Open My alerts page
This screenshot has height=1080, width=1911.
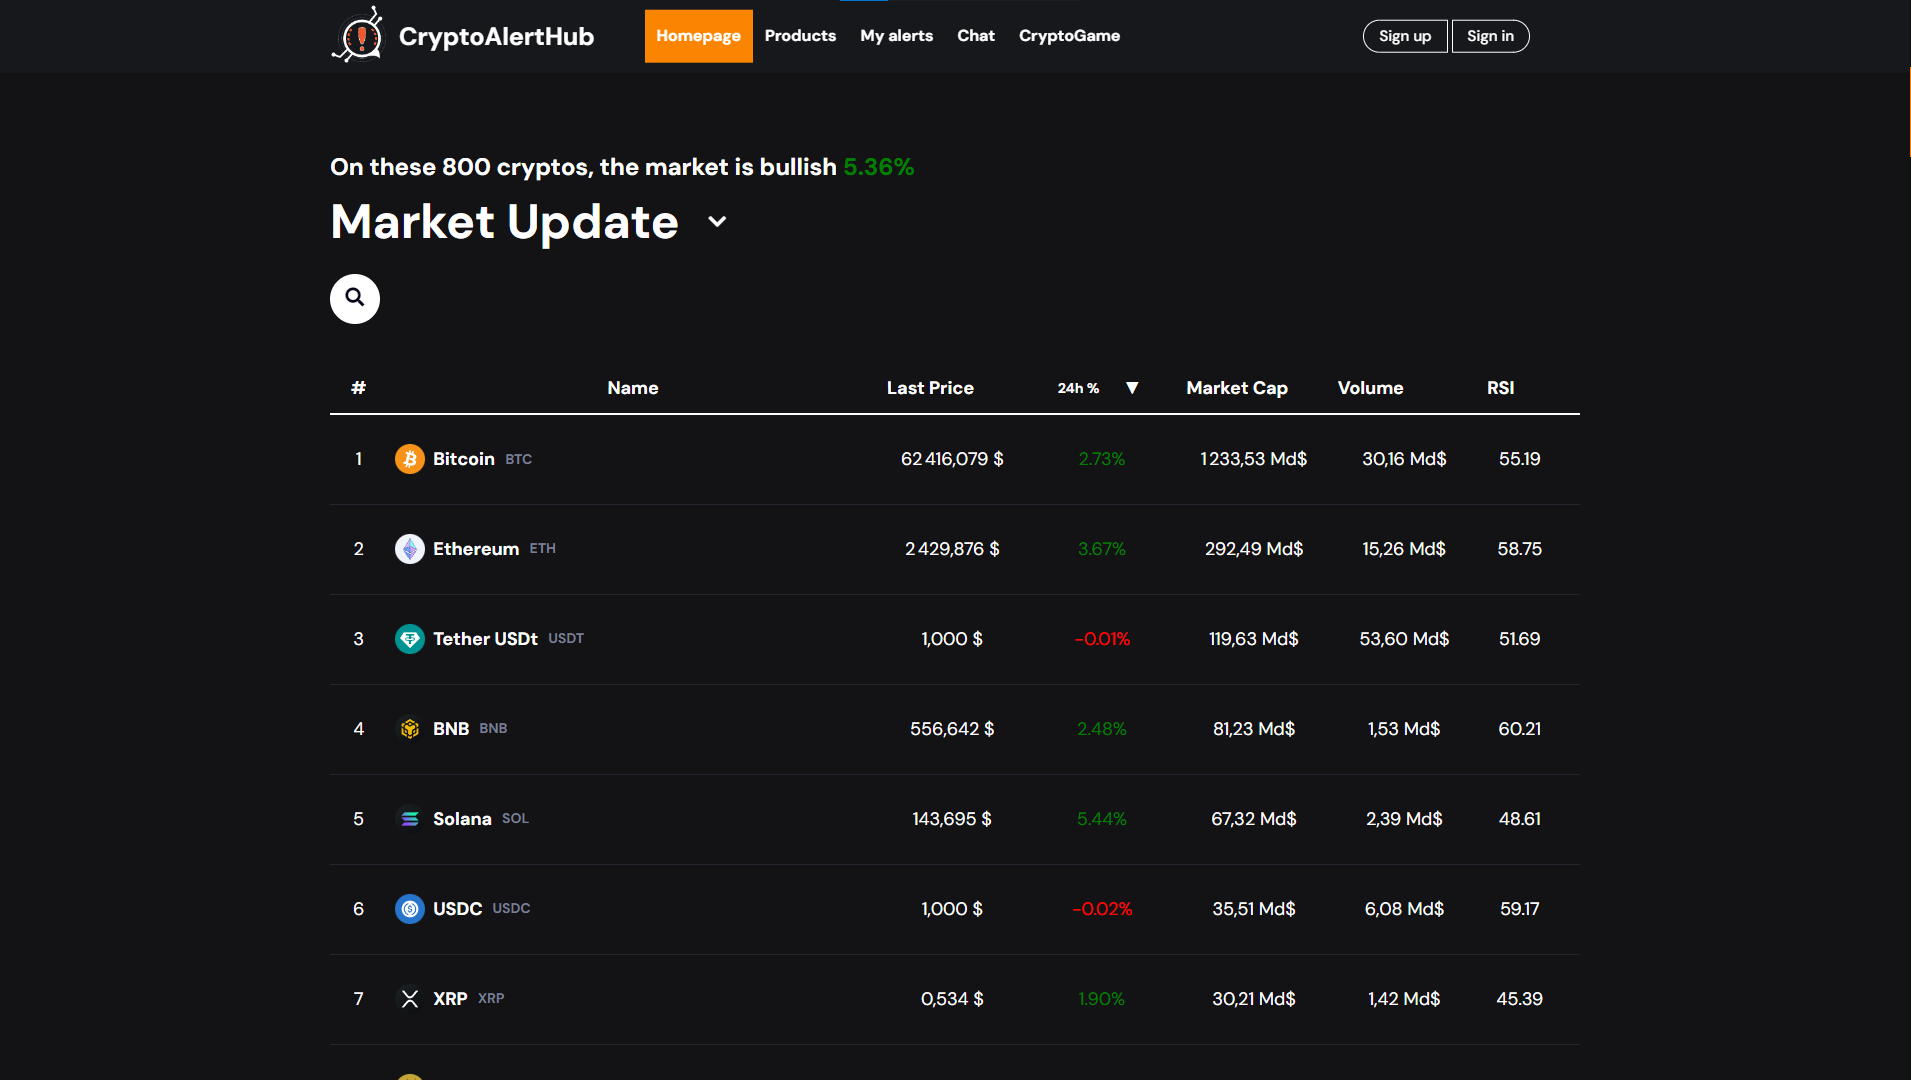tap(897, 36)
